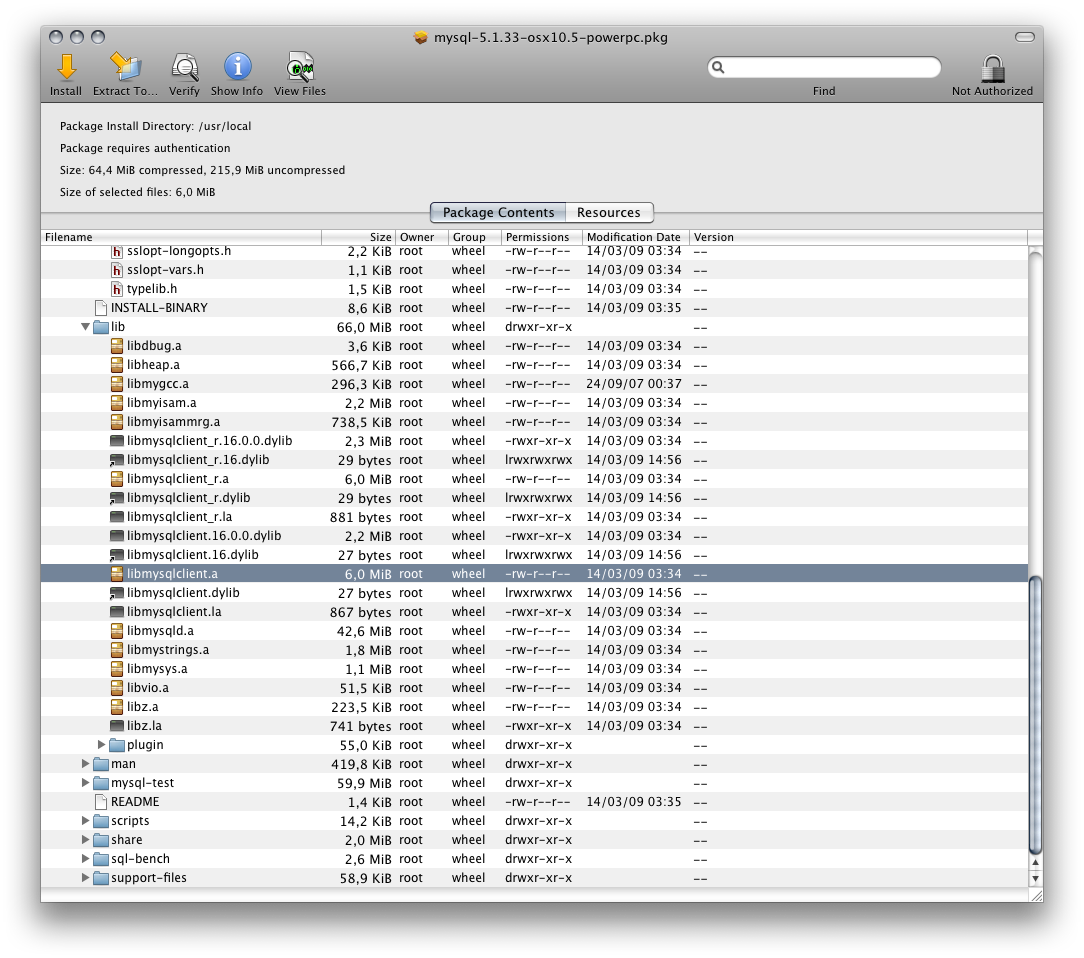Select the libmyisammrg.a row
The height and width of the screenshot is (958, 1084).
click(534, 422)
